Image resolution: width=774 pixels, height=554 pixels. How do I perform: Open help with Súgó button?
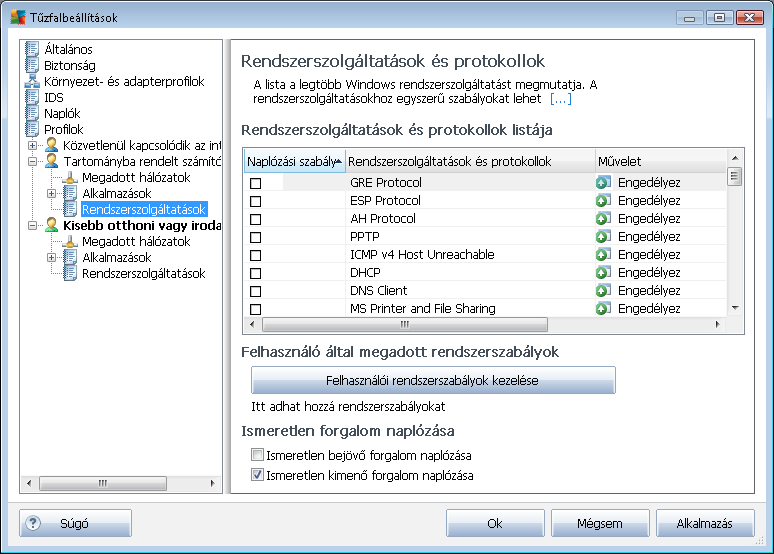[76, 523]
